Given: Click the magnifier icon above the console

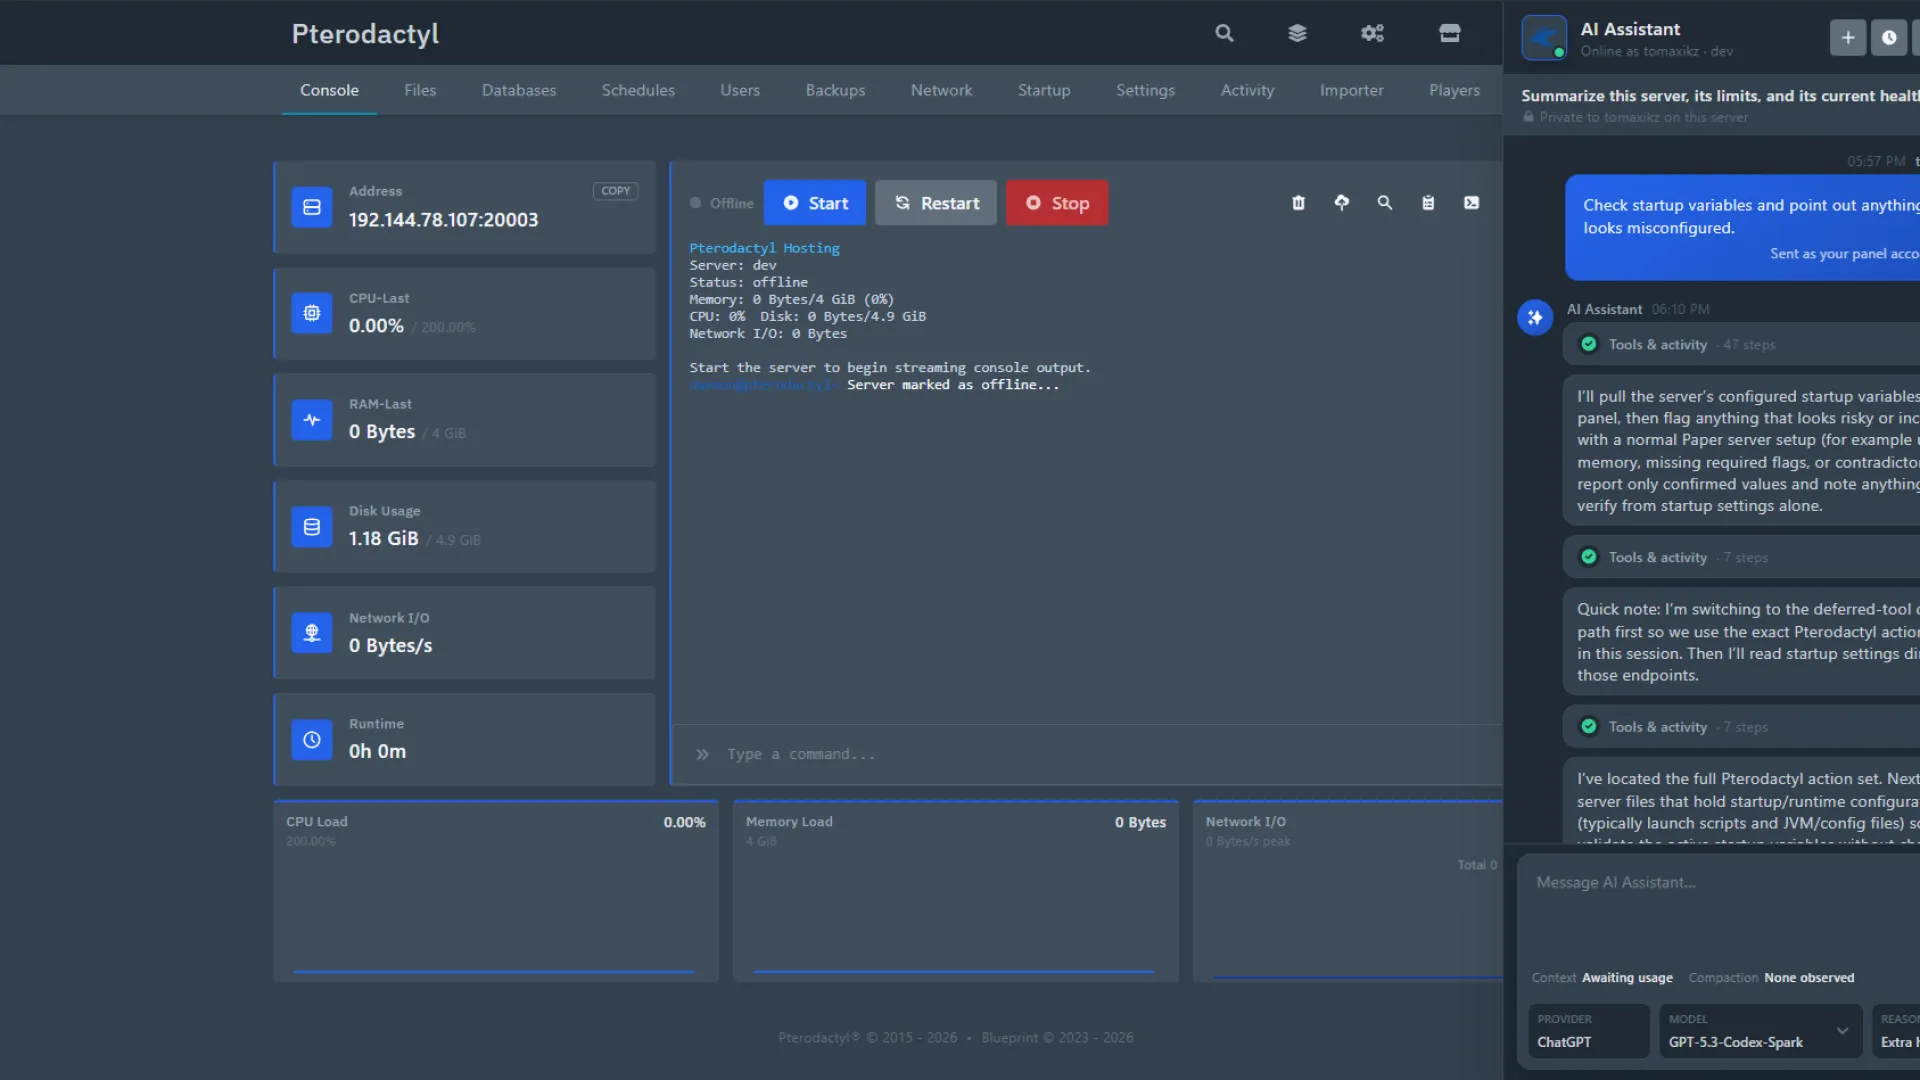Looking at the screenshot, I should [x=1385, y=203].
